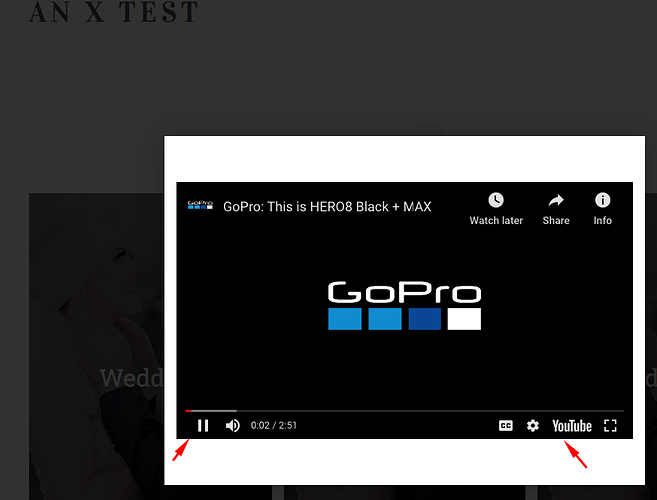Seek along the video progress bar

[404, 411]
